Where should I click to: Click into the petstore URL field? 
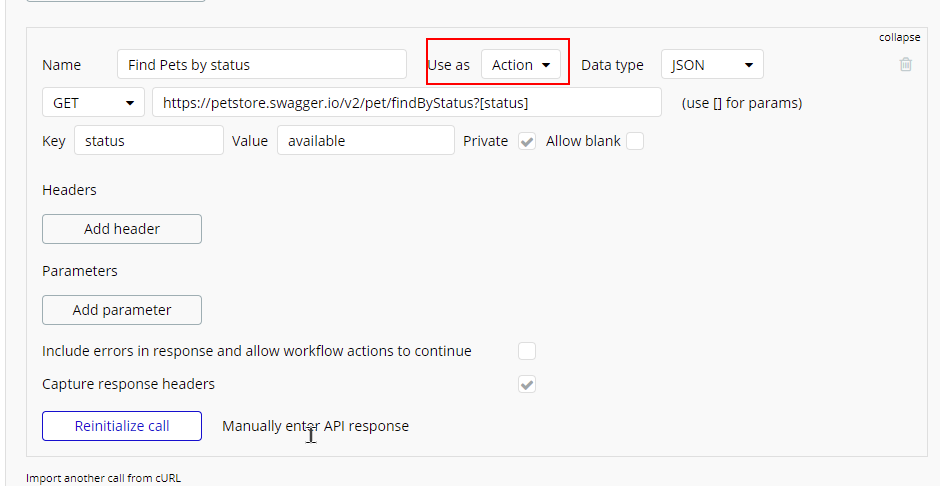[407, 102]
